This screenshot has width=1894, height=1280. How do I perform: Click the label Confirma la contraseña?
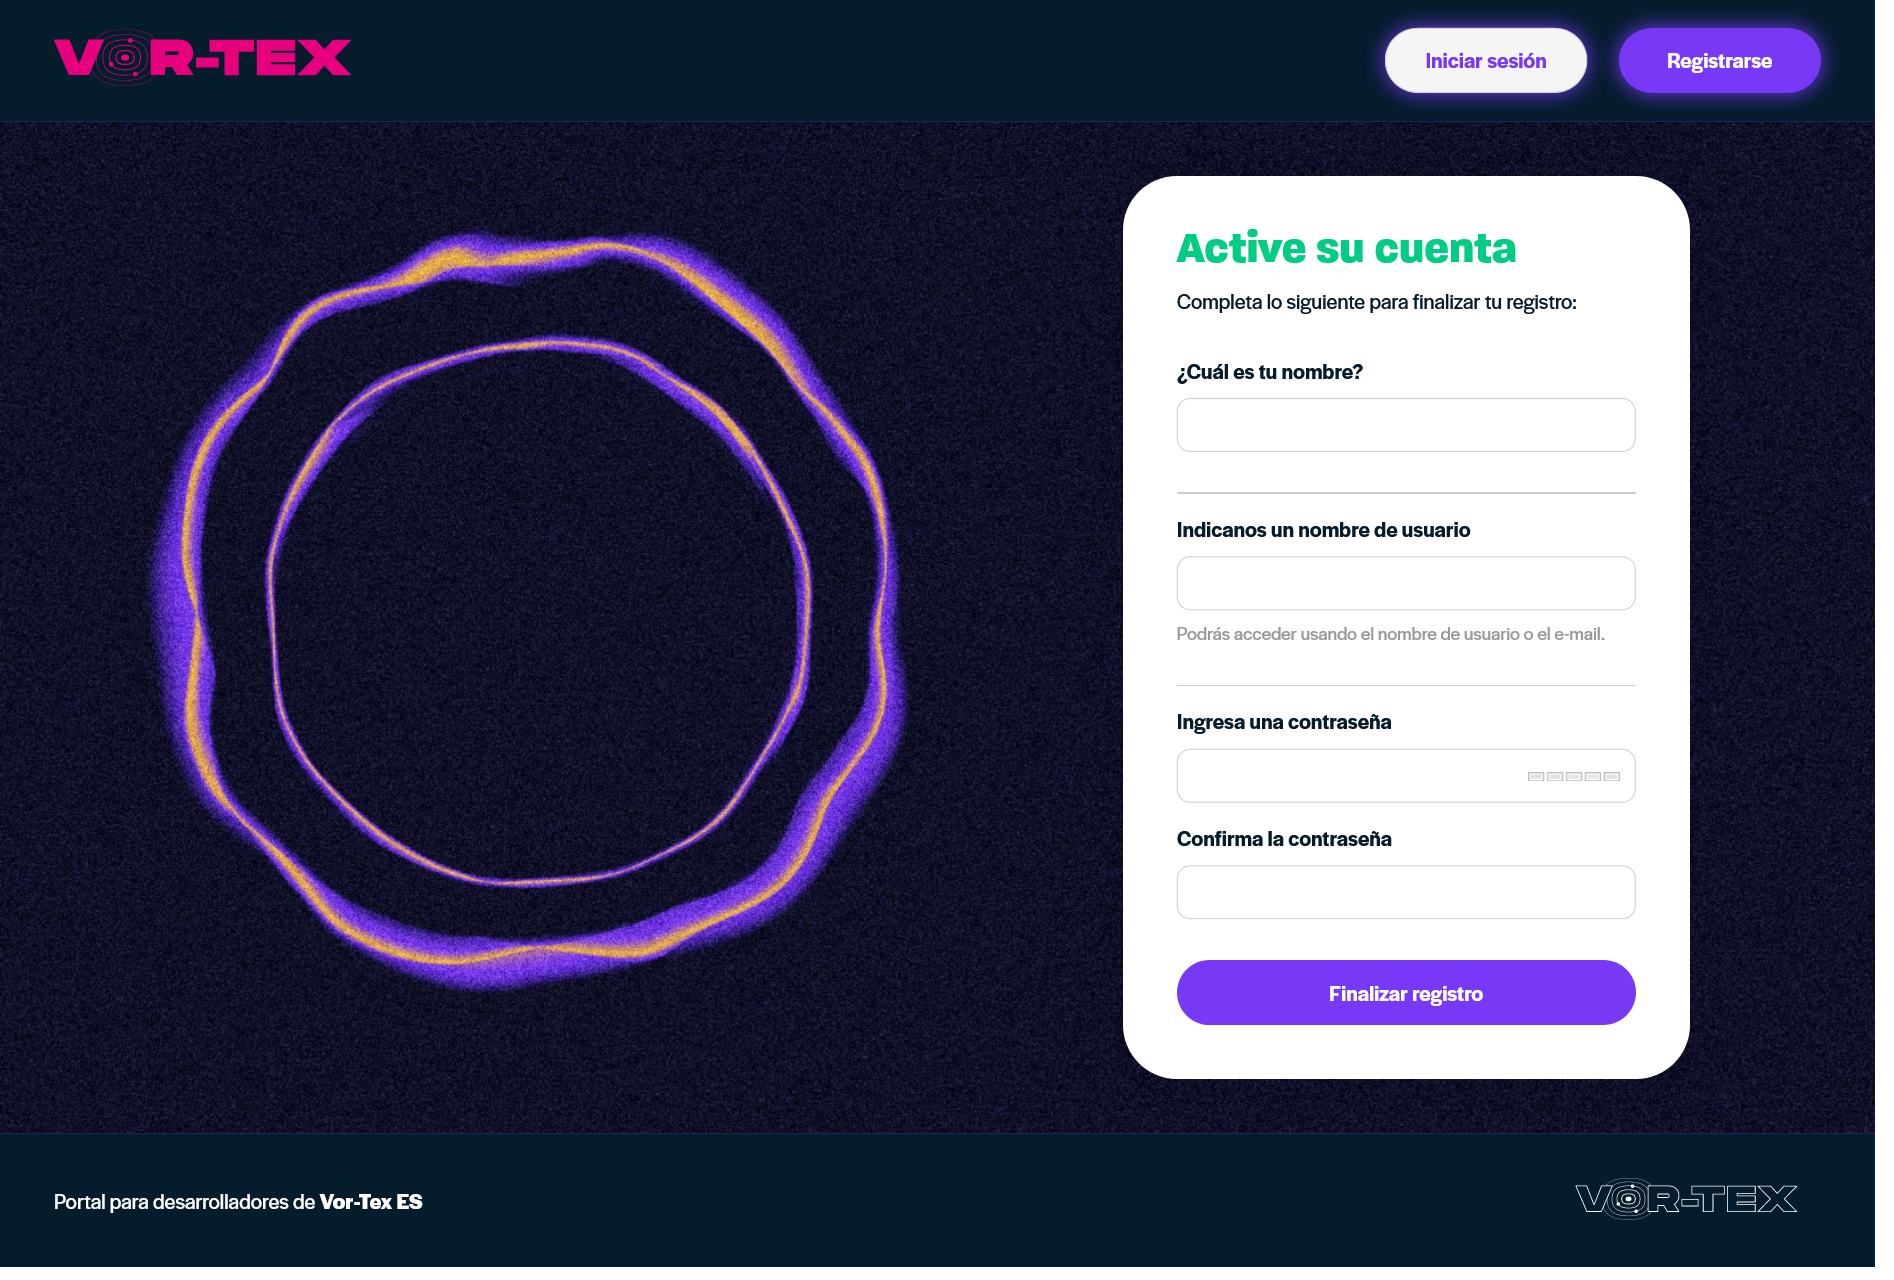click(1284, 839)
